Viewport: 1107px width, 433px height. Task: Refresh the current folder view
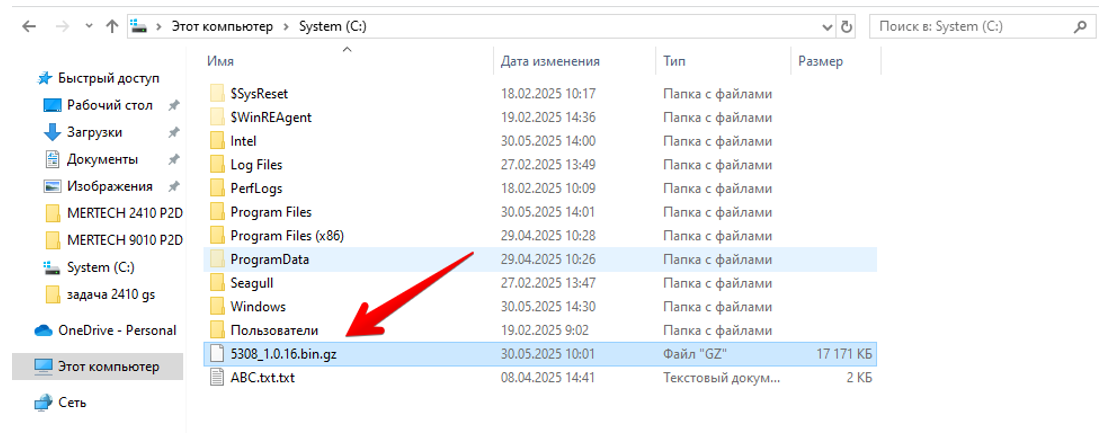pos(847,27)
